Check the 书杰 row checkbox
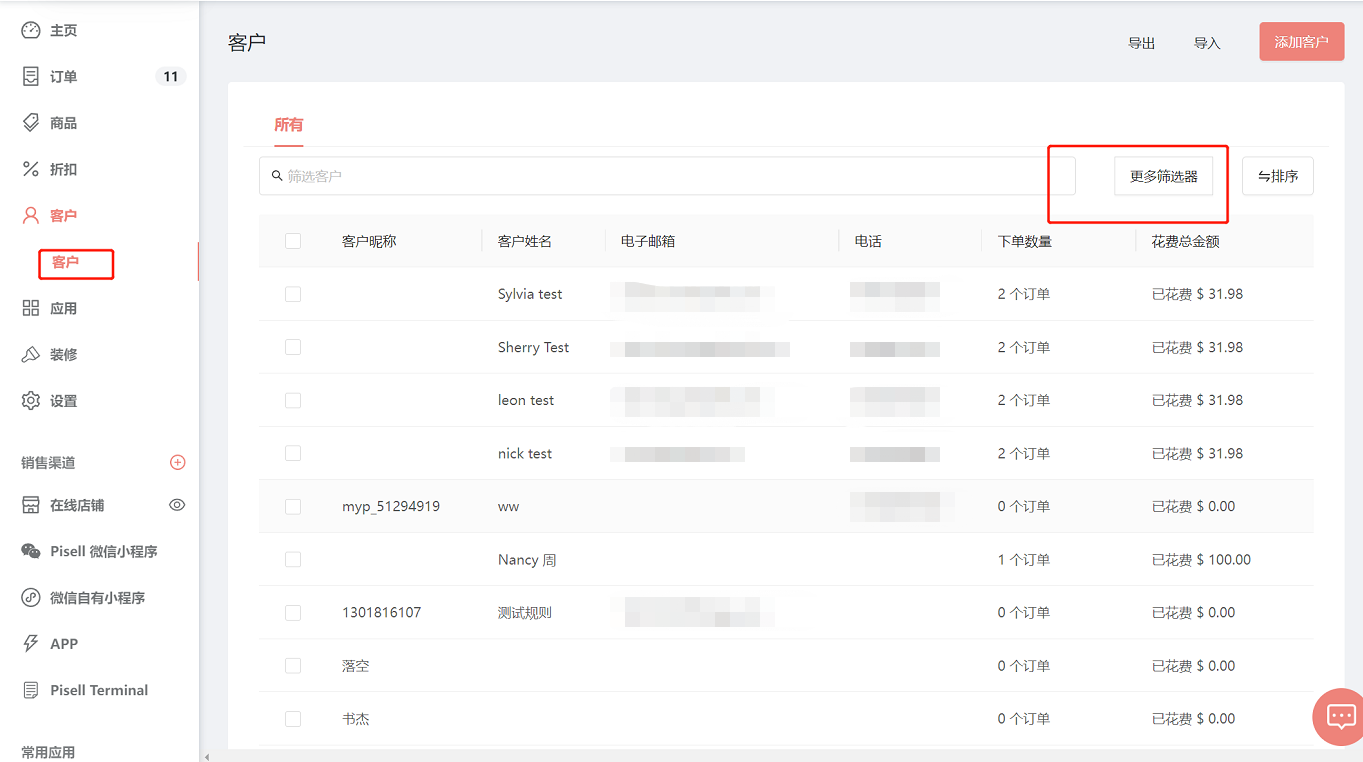The image size is (1363, 762). click(293, 718)
